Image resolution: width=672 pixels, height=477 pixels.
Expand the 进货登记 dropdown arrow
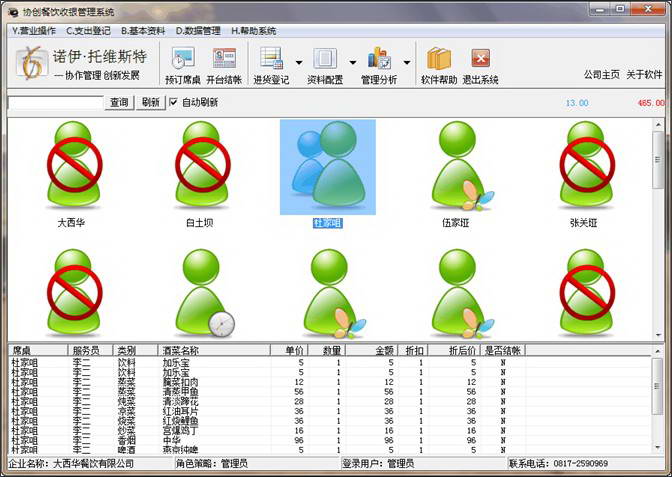[x=299, y=63]
